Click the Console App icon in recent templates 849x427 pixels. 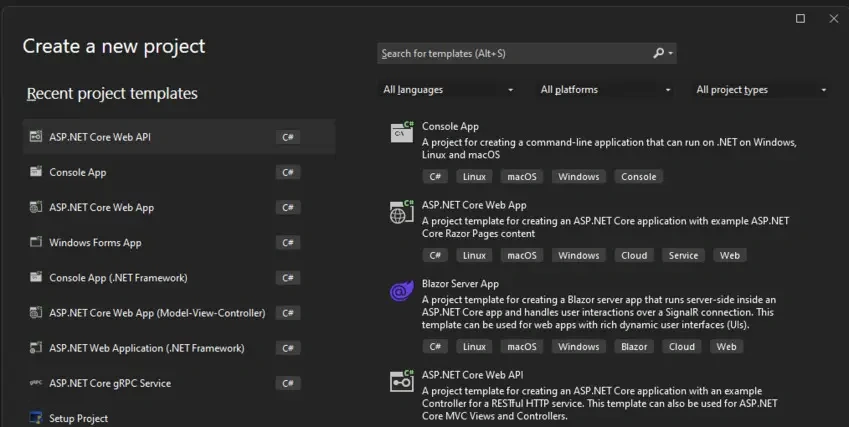tap(36, 172)
